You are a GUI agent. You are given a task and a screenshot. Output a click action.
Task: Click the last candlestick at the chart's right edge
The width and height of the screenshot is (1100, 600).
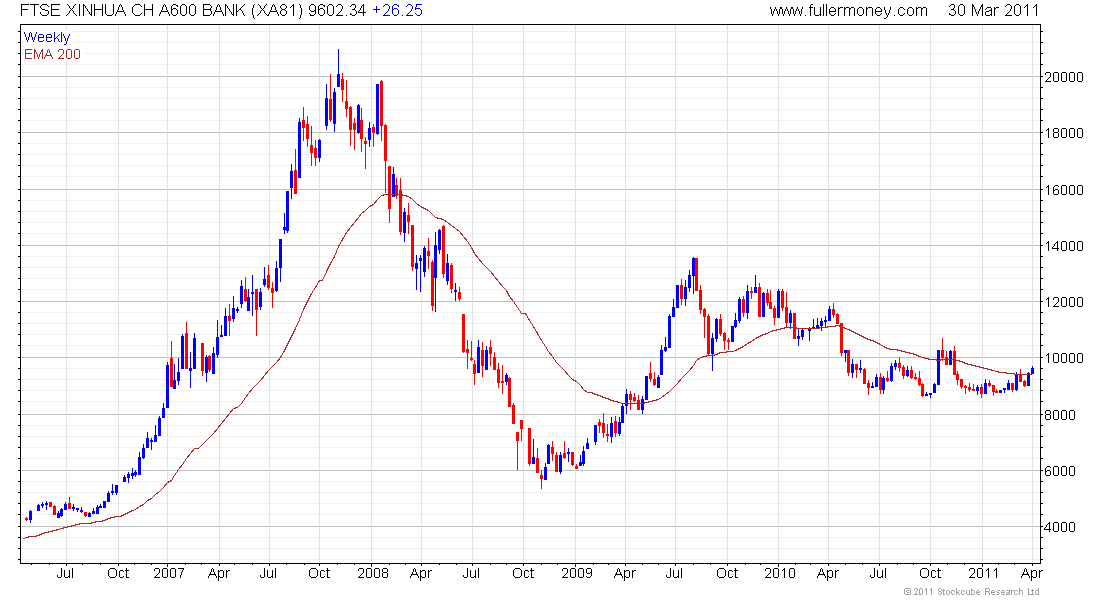tap(1032, 371)
